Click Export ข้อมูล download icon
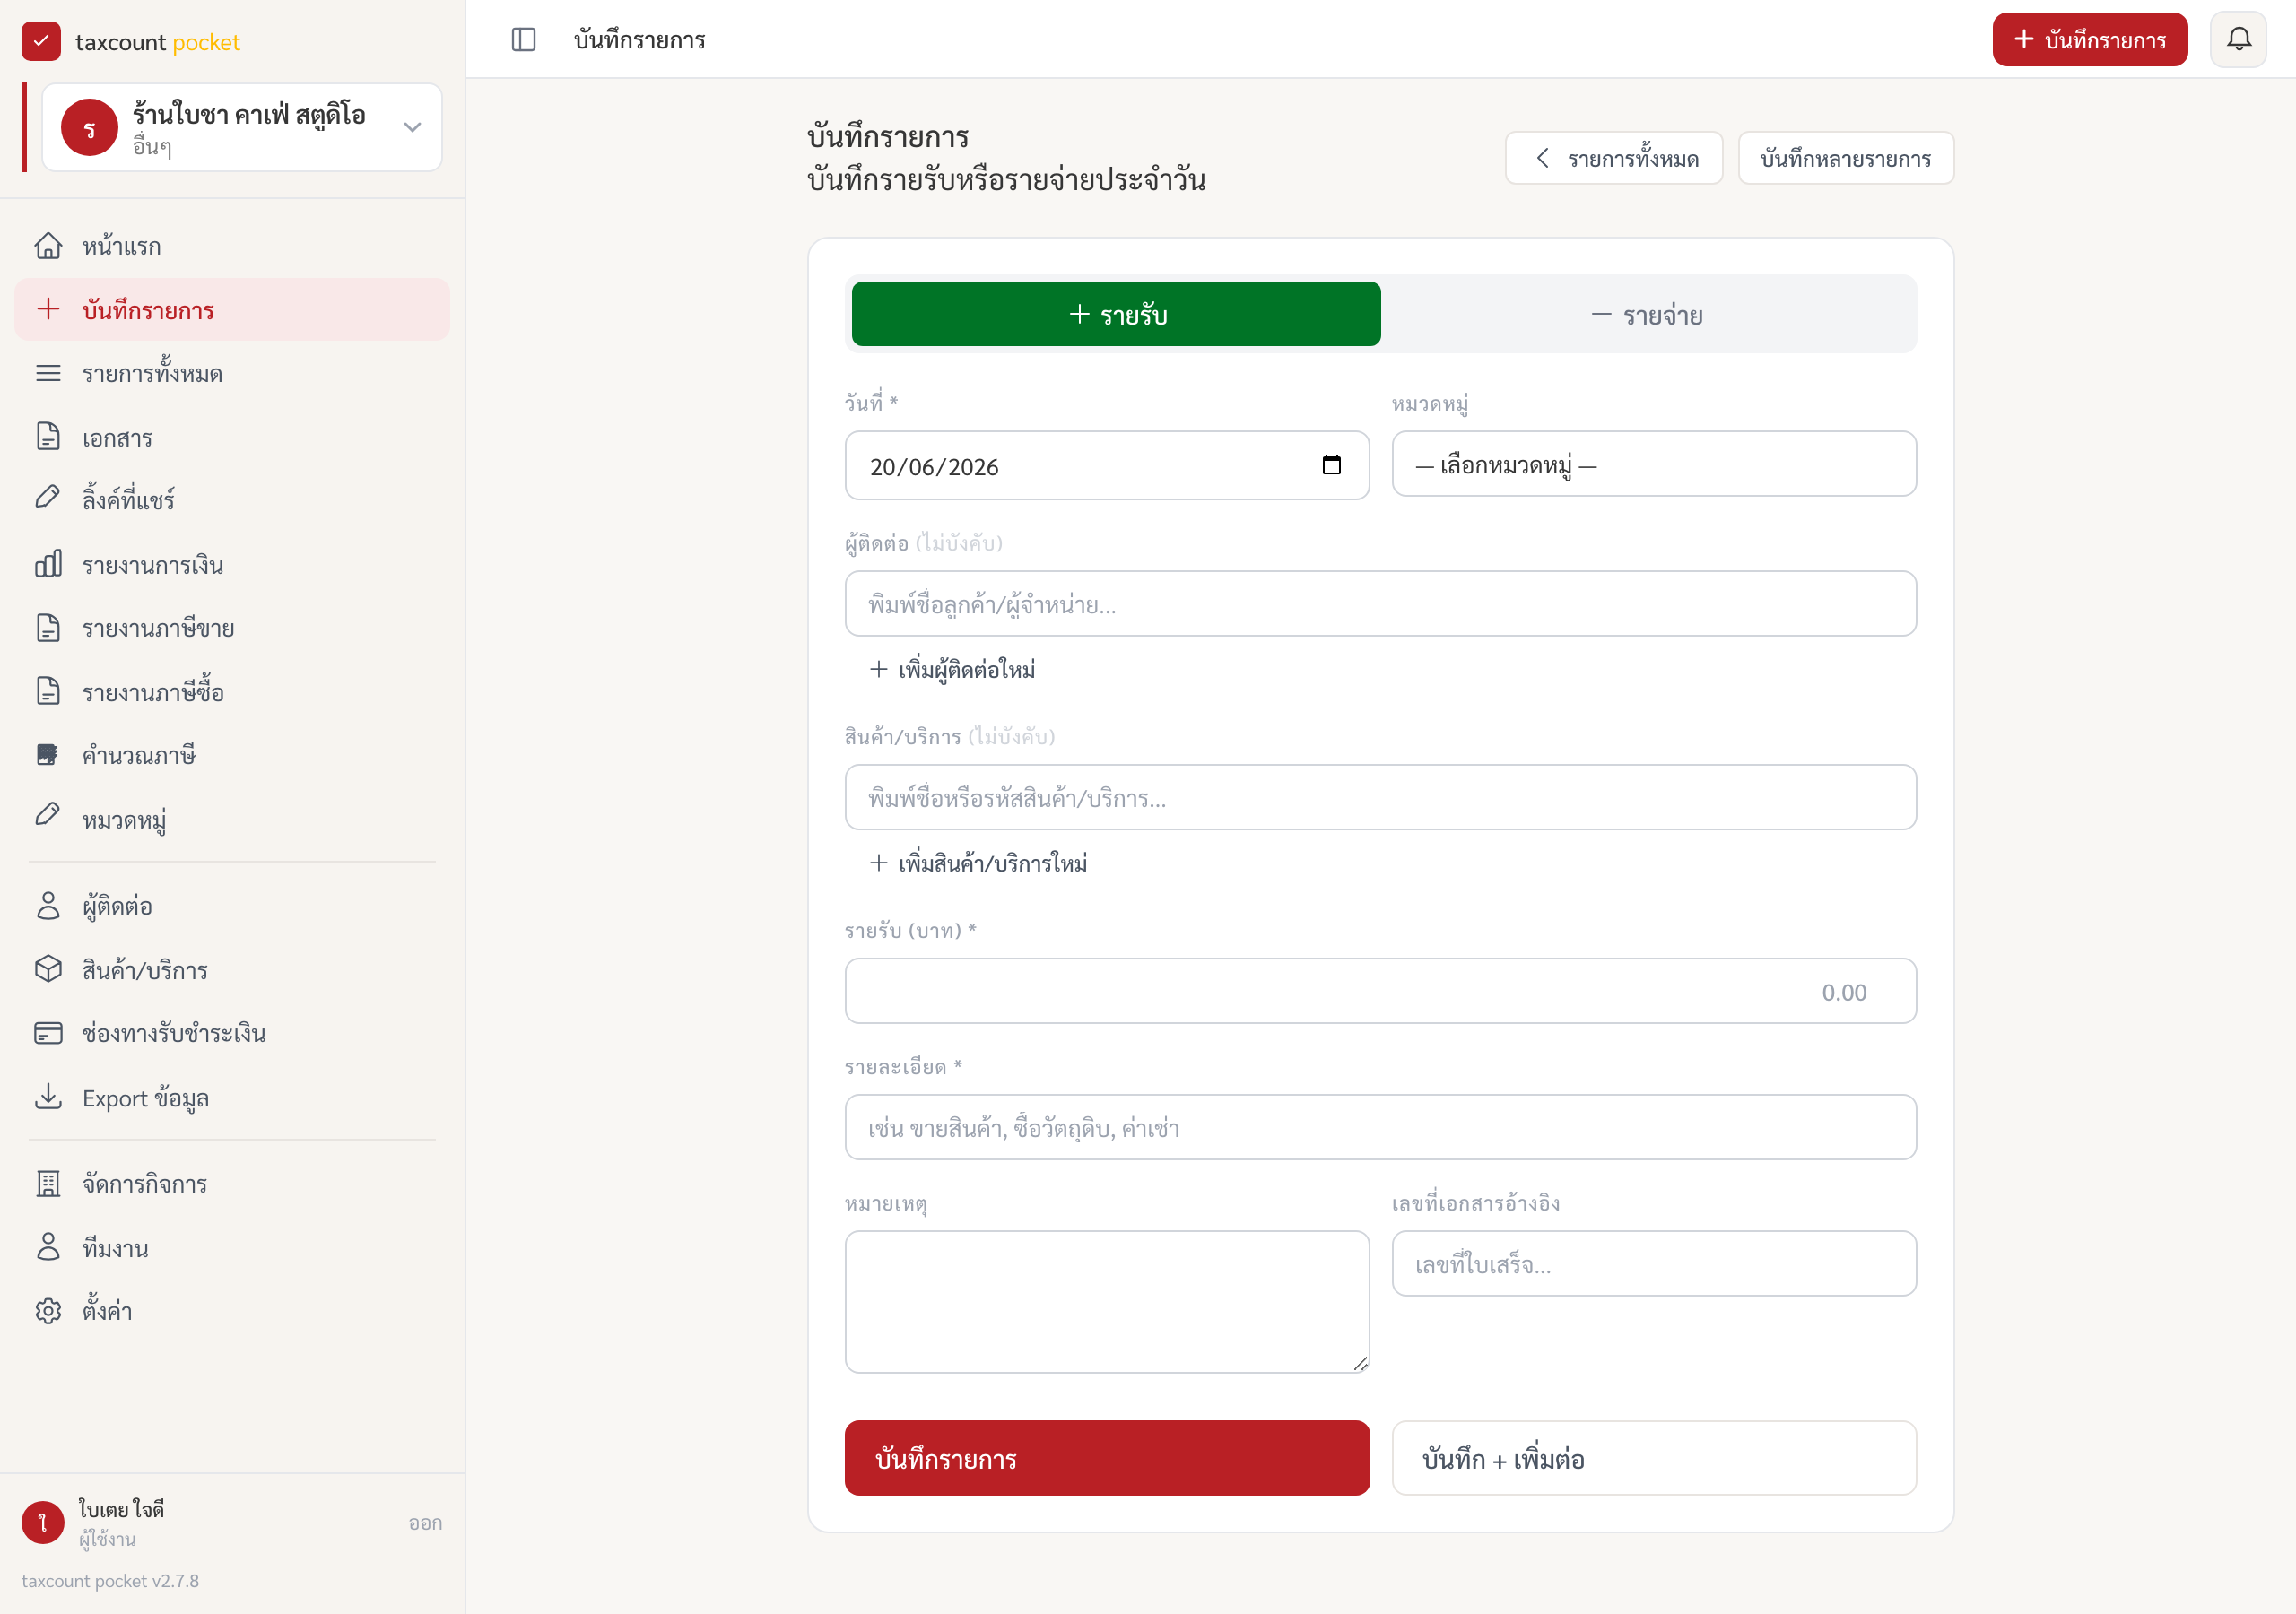This screenshot has width=2296, height=1614. pyautogui.click(x=48, y=1097)
